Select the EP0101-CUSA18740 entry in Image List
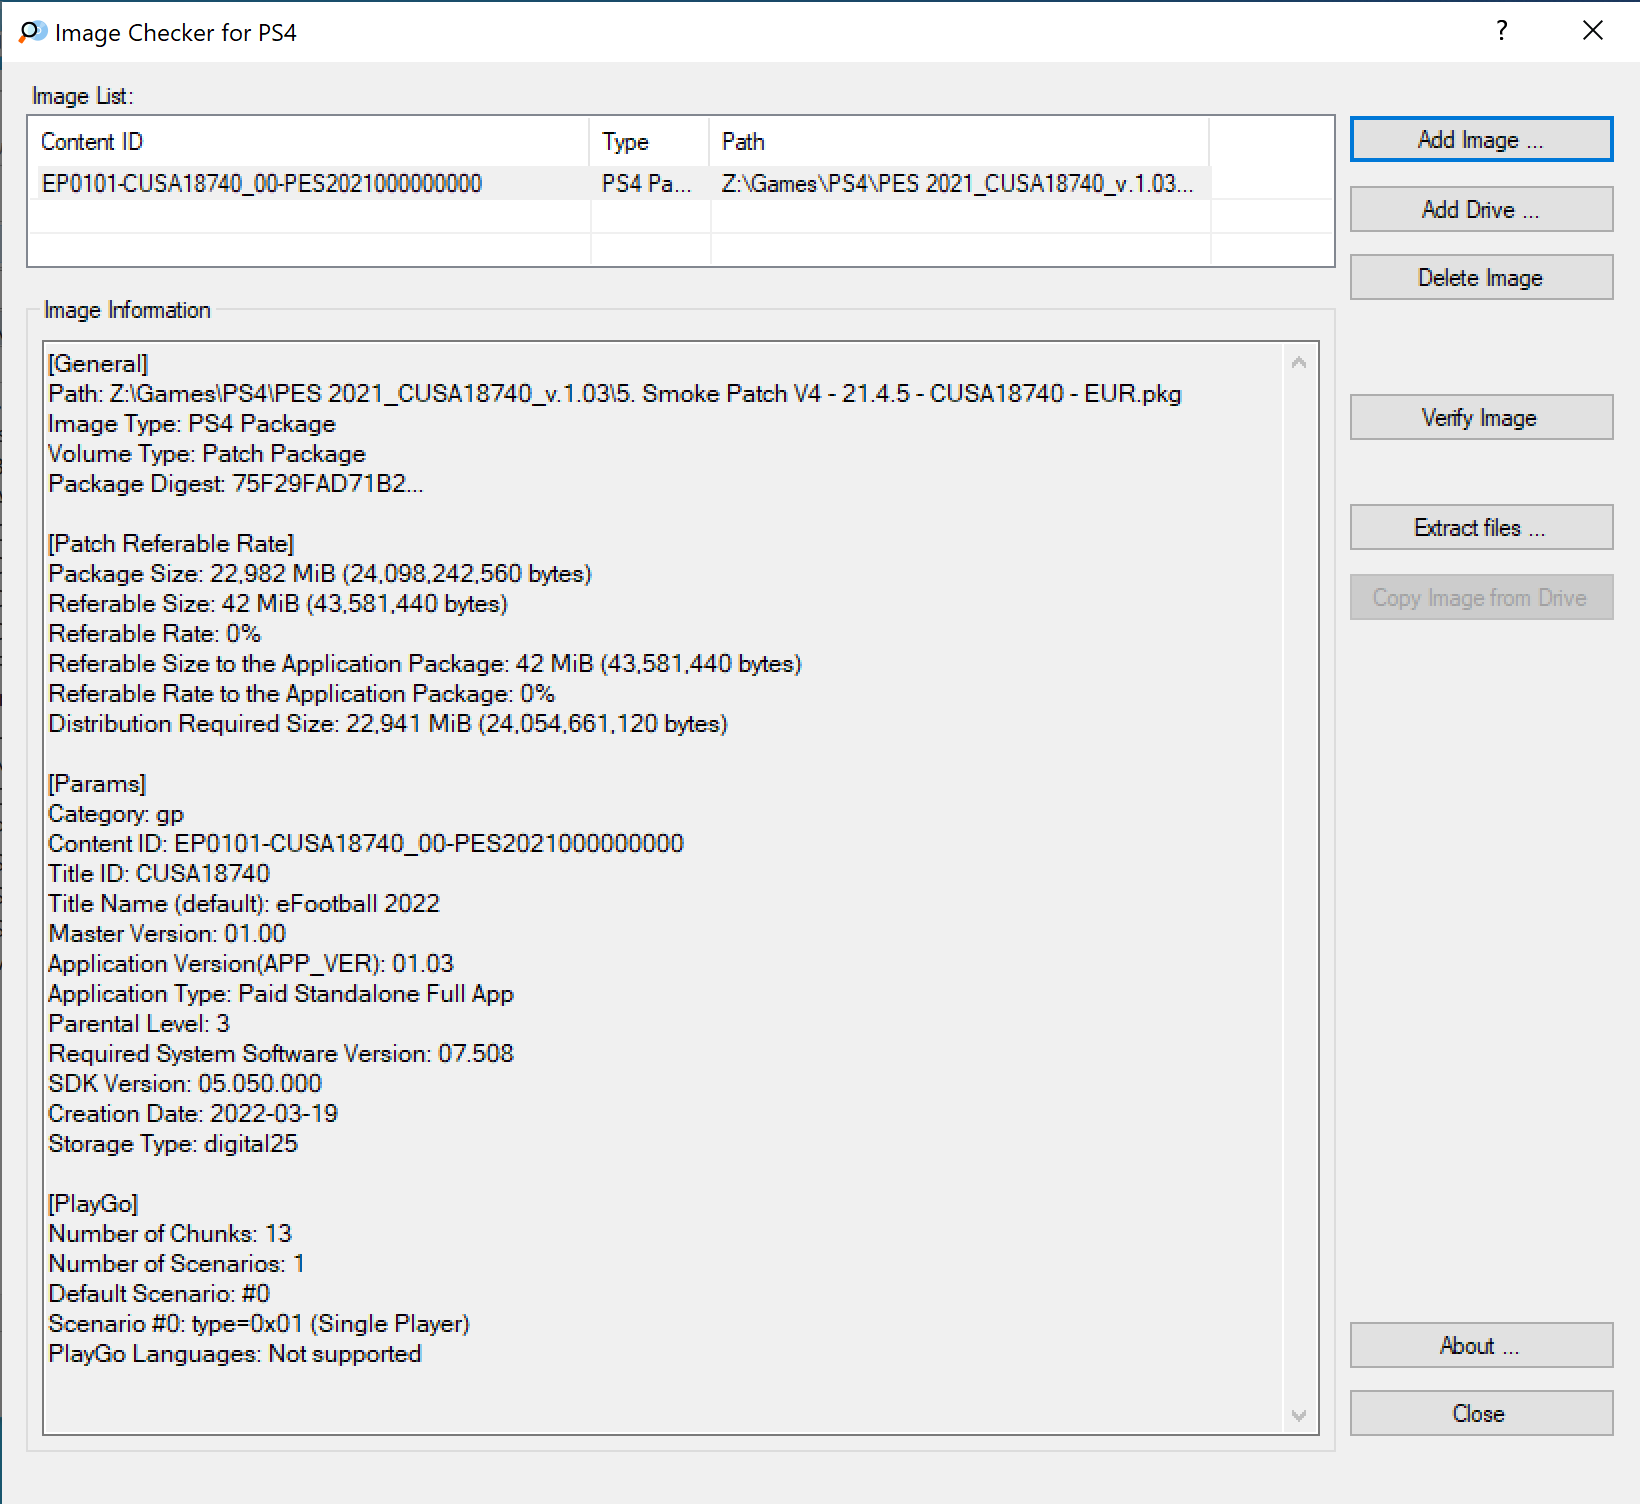Screen dimensions: 1640x1504 pyautogui.click(x=262, y=184)
